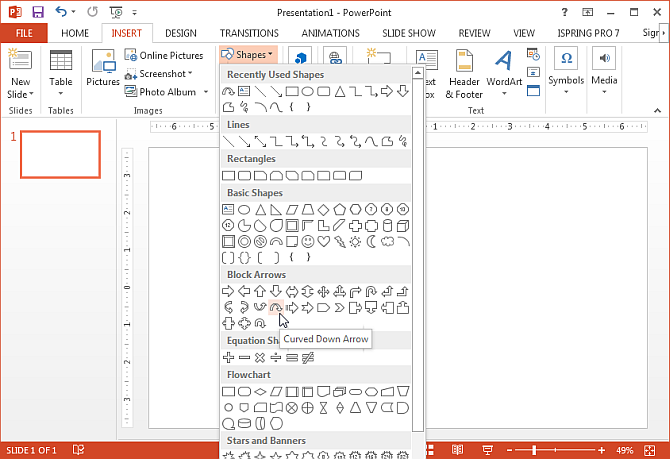670x459 pixels.
Task: Switch to the REVIEW tab
Action: click(474, 33)
